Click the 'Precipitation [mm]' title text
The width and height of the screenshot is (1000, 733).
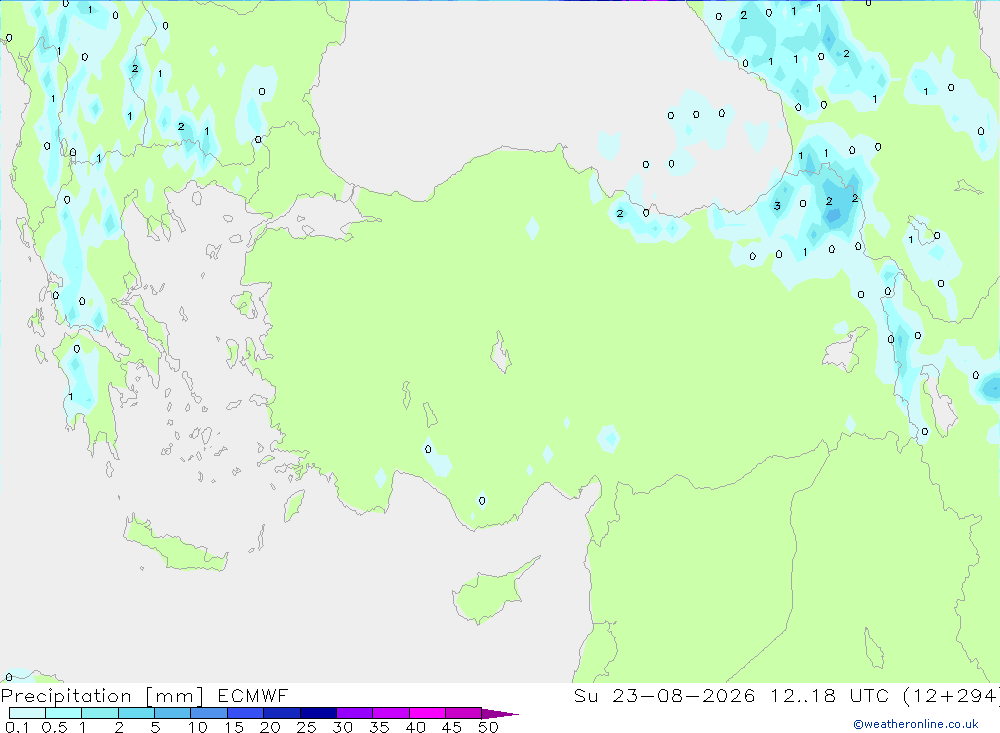[102, 696]
